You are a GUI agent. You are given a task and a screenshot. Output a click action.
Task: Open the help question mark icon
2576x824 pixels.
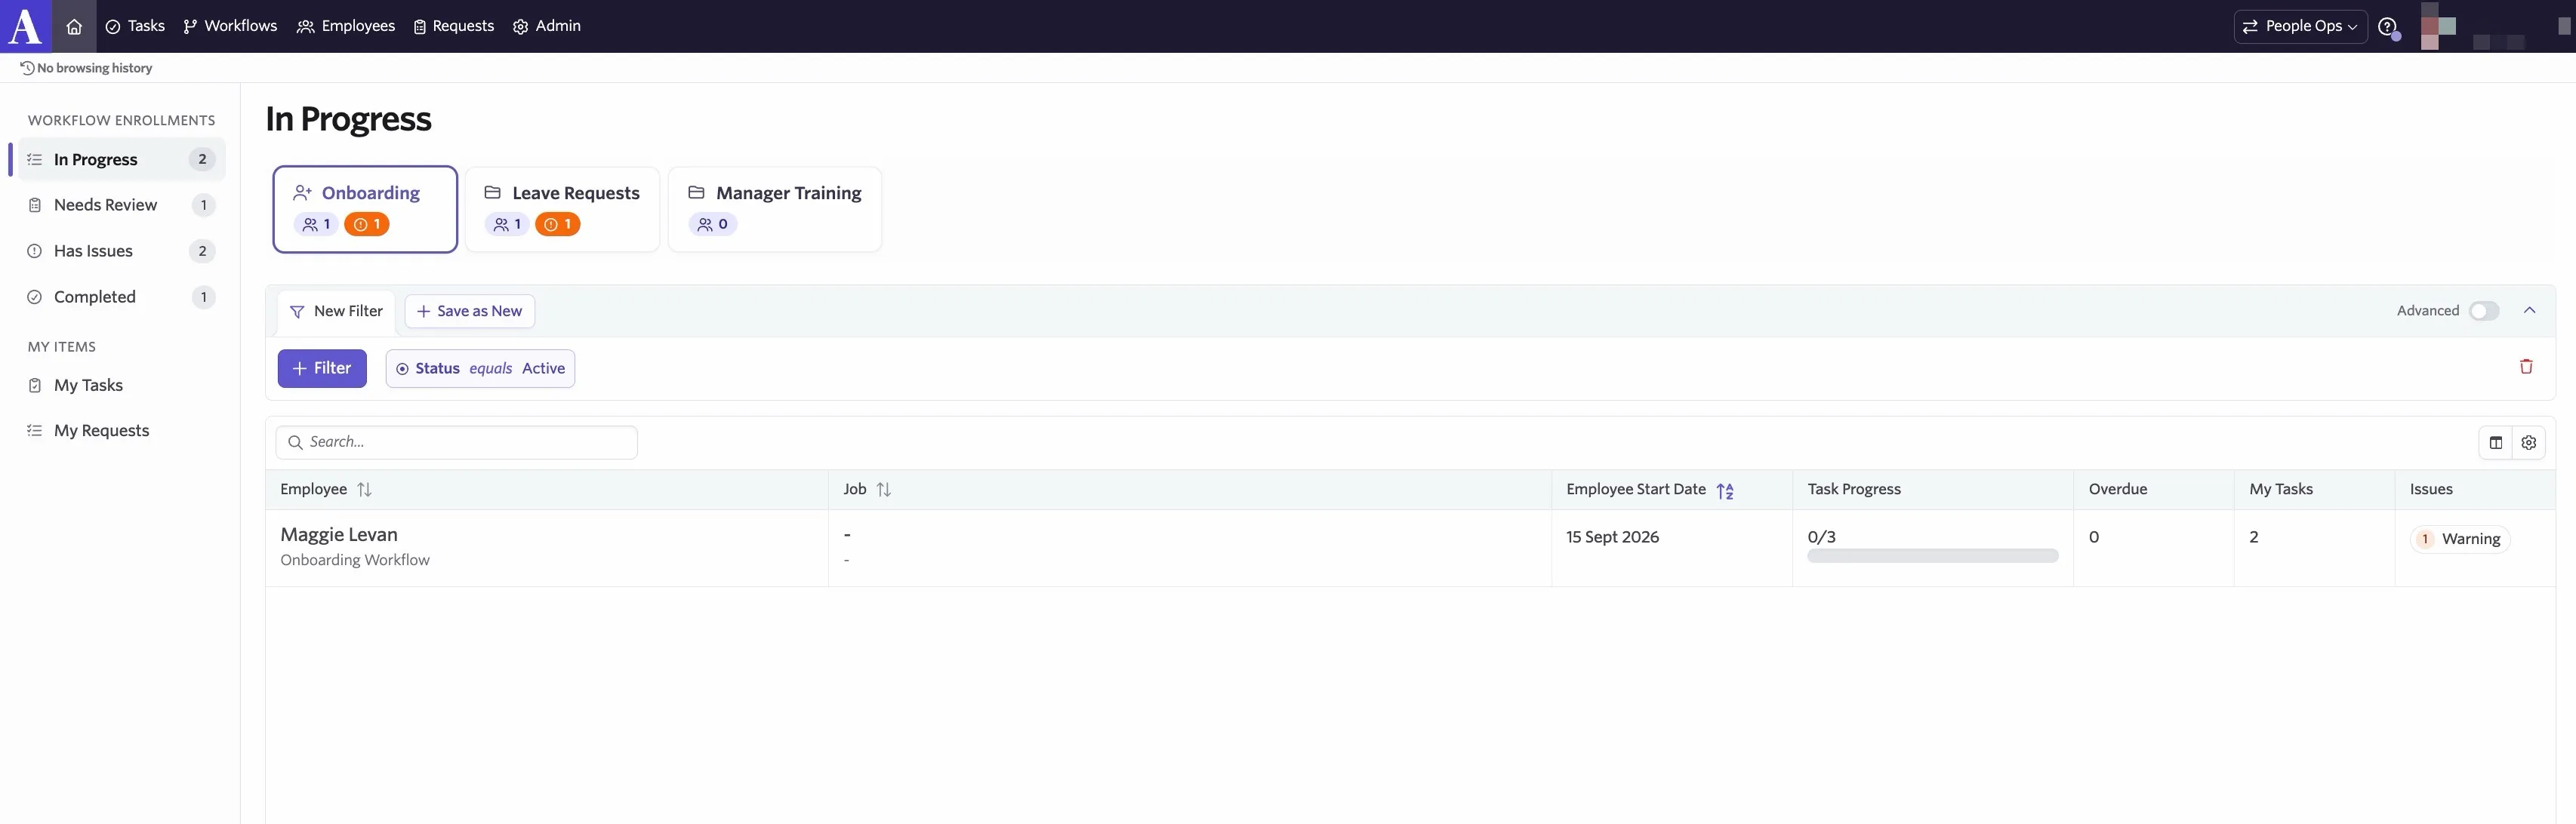click(2387, 27)
